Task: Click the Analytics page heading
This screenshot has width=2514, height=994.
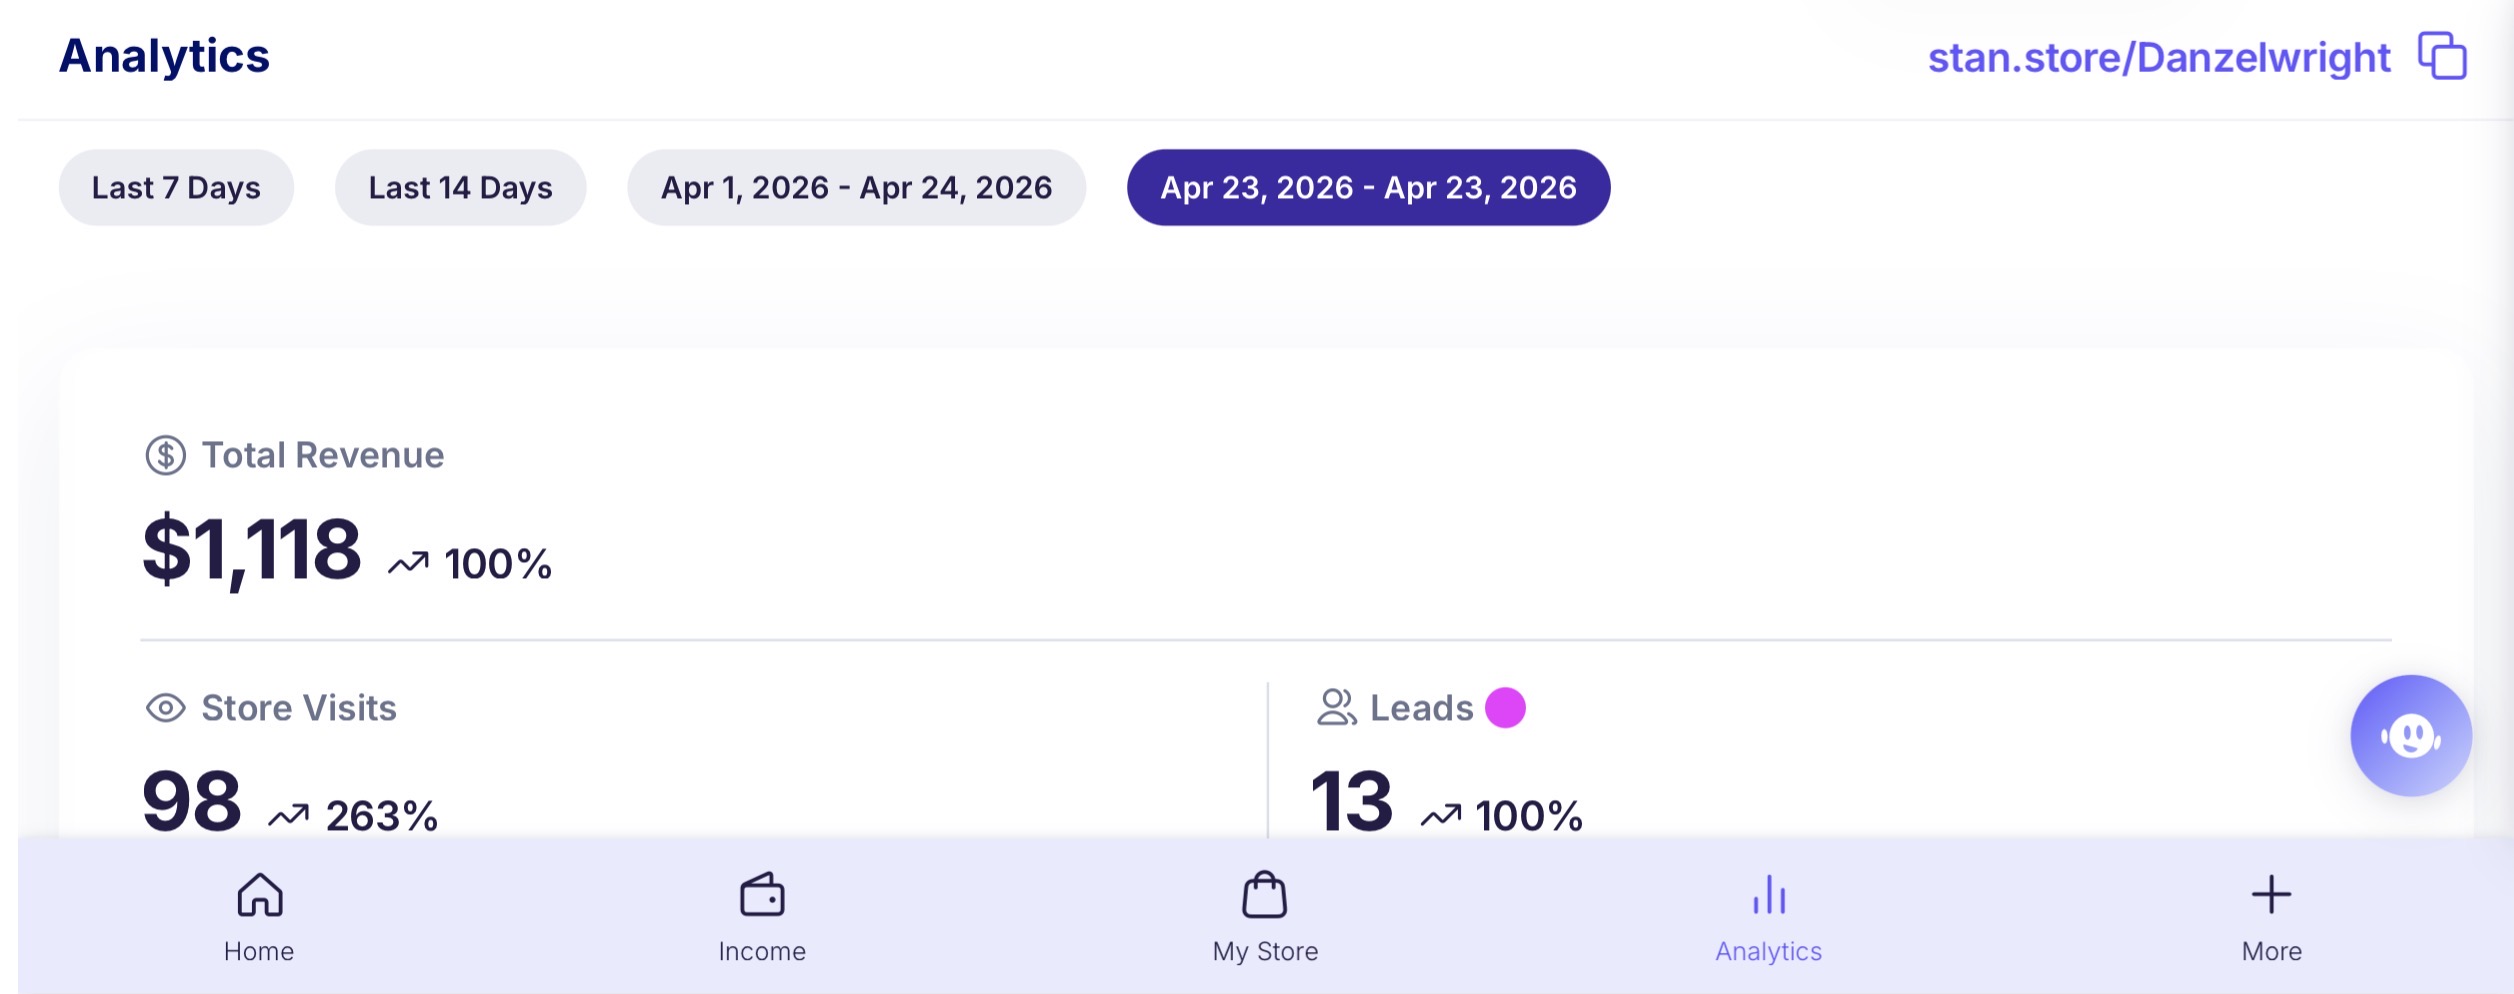Action: click(164, 56)
